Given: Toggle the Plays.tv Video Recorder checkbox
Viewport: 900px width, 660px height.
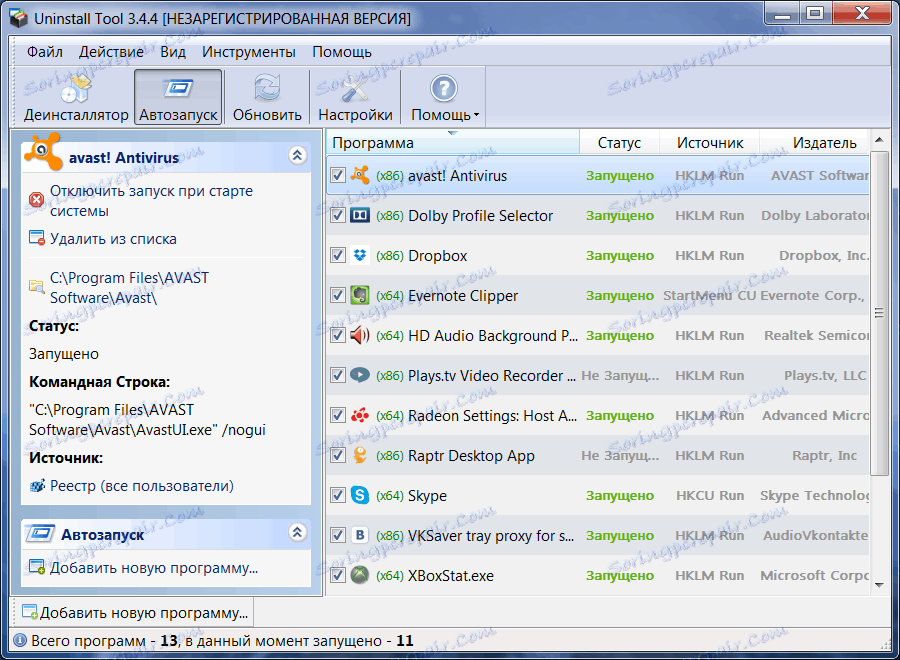Looking at the screenshot, I should (x=338, y=375).
